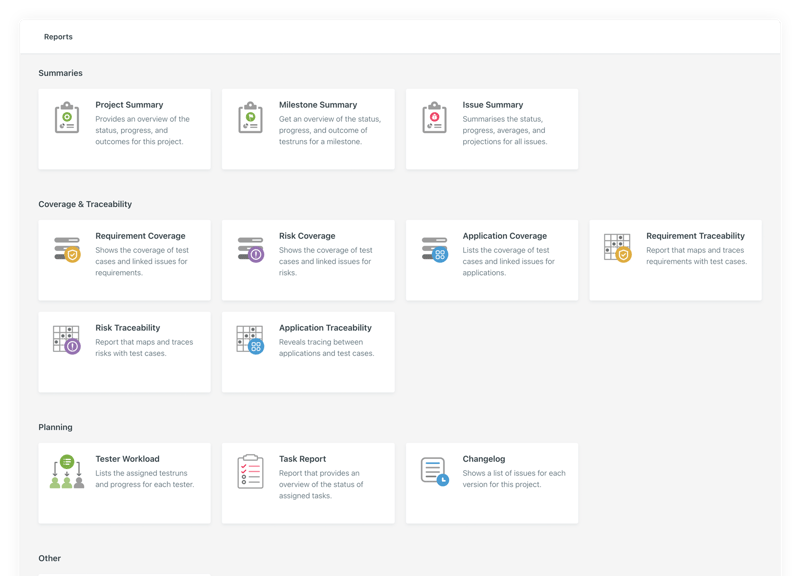This screenshot has width=801, height=576.
Task: Click the Coverage & Traceability section heading
Action: click(85, 204)
